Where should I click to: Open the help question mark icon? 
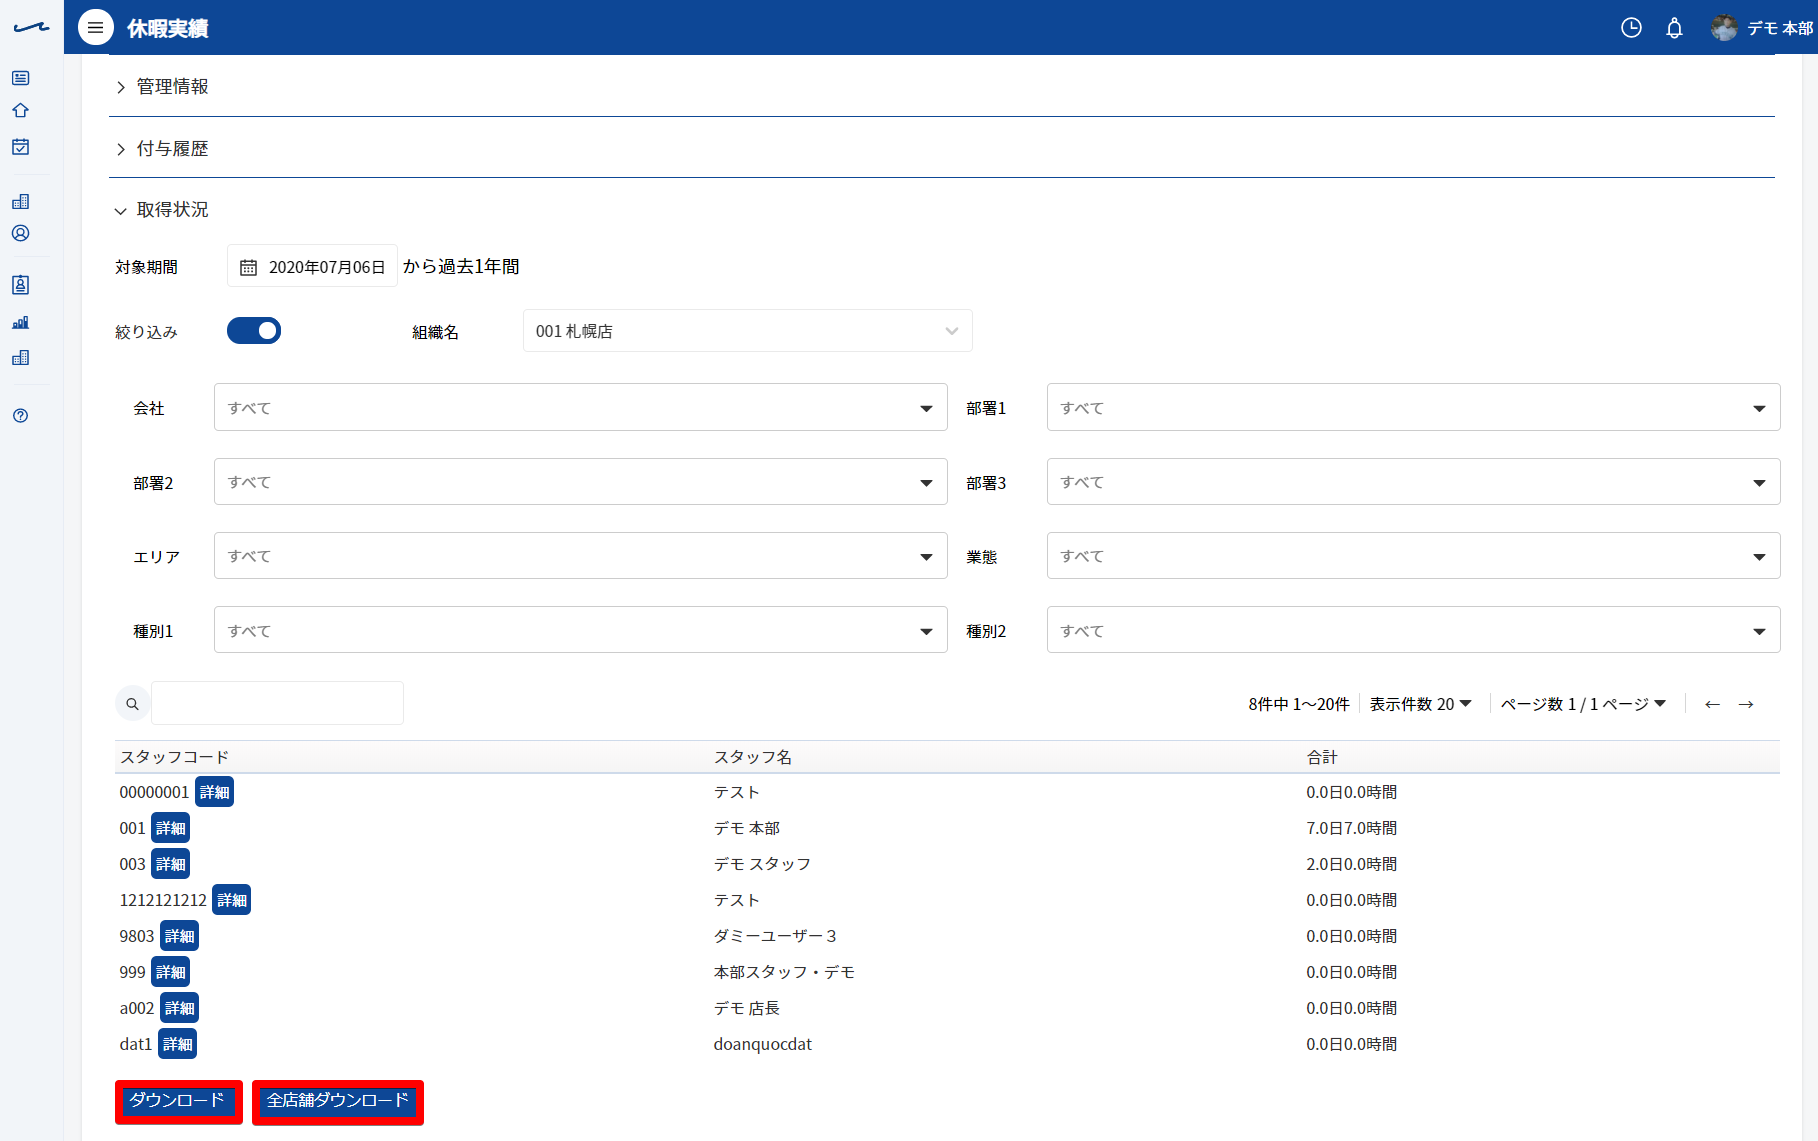20,416
